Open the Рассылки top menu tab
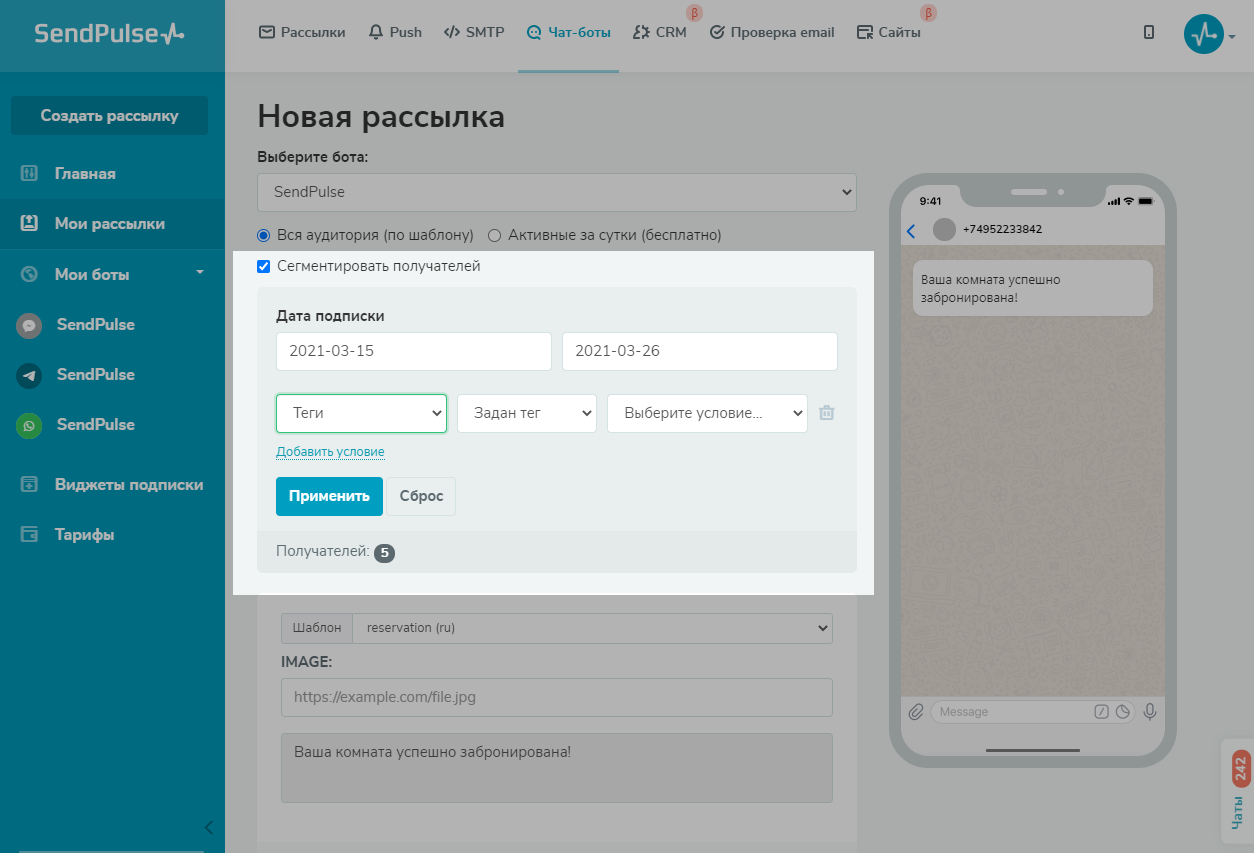 click(x=302, y=32)
